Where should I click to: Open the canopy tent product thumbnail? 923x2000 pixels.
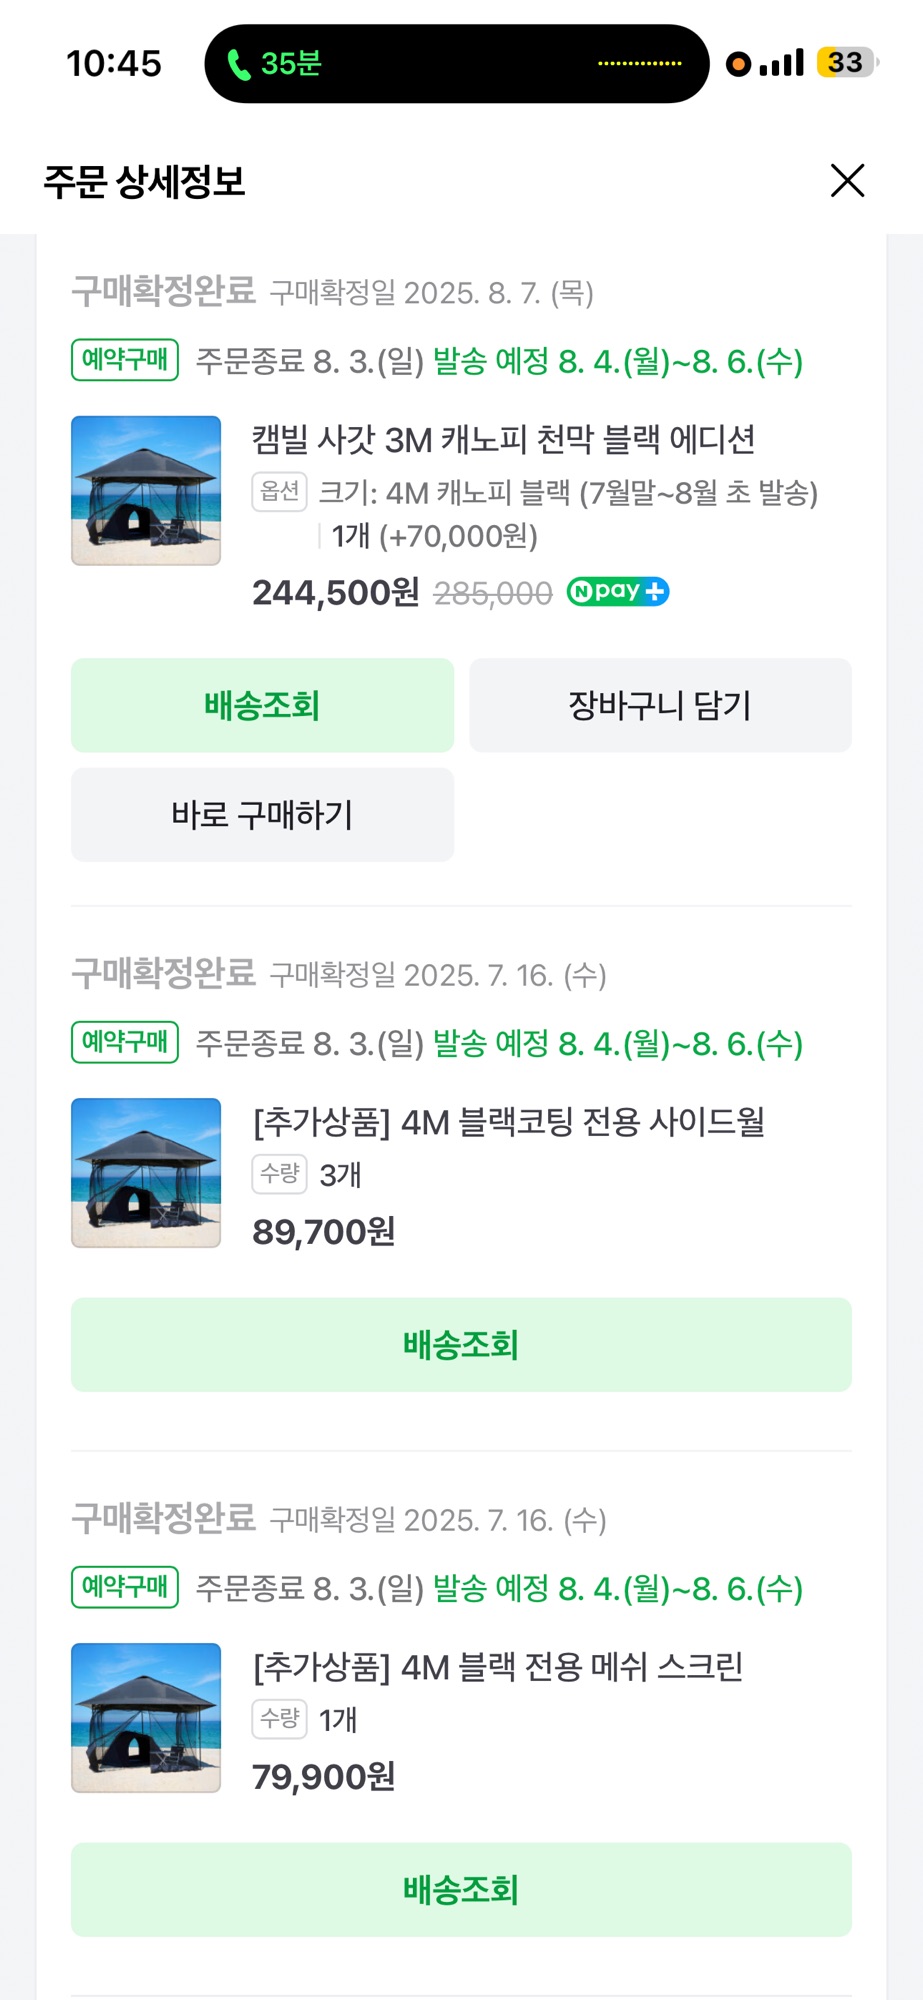[146, 491]
